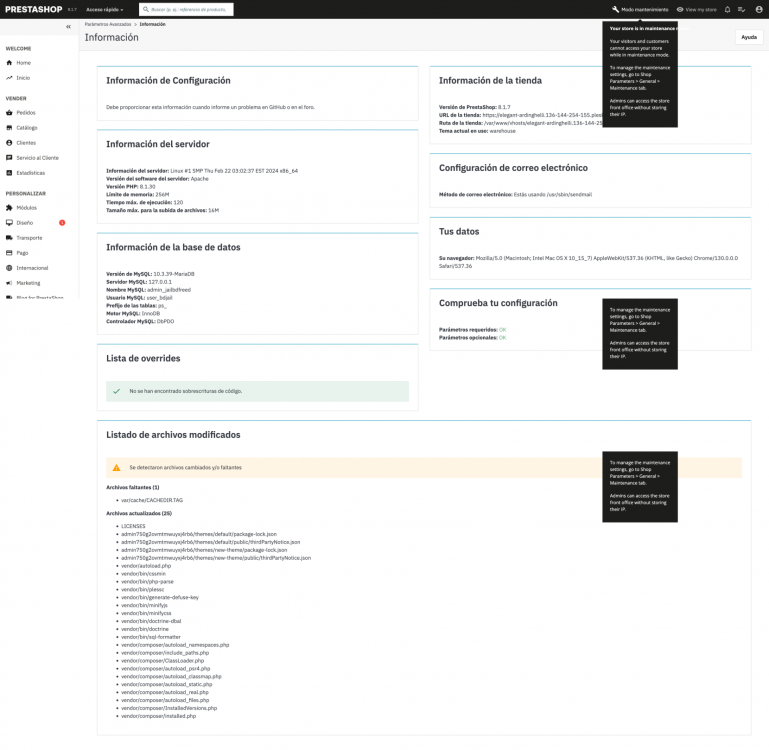Click the maintenance mode wrench icon

[x=615, y=9]
